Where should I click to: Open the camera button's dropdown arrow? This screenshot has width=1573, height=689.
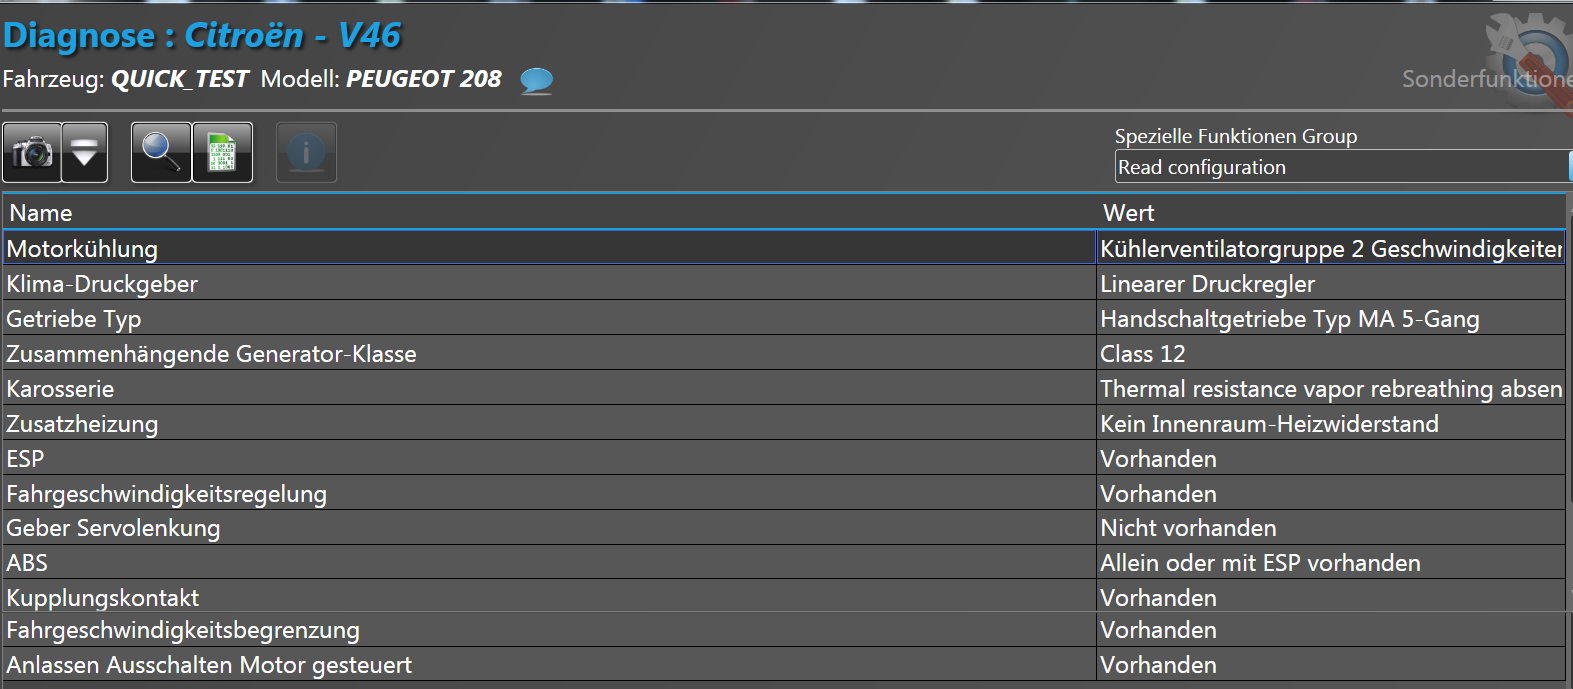pyautogui.click(x=85, y=153)
